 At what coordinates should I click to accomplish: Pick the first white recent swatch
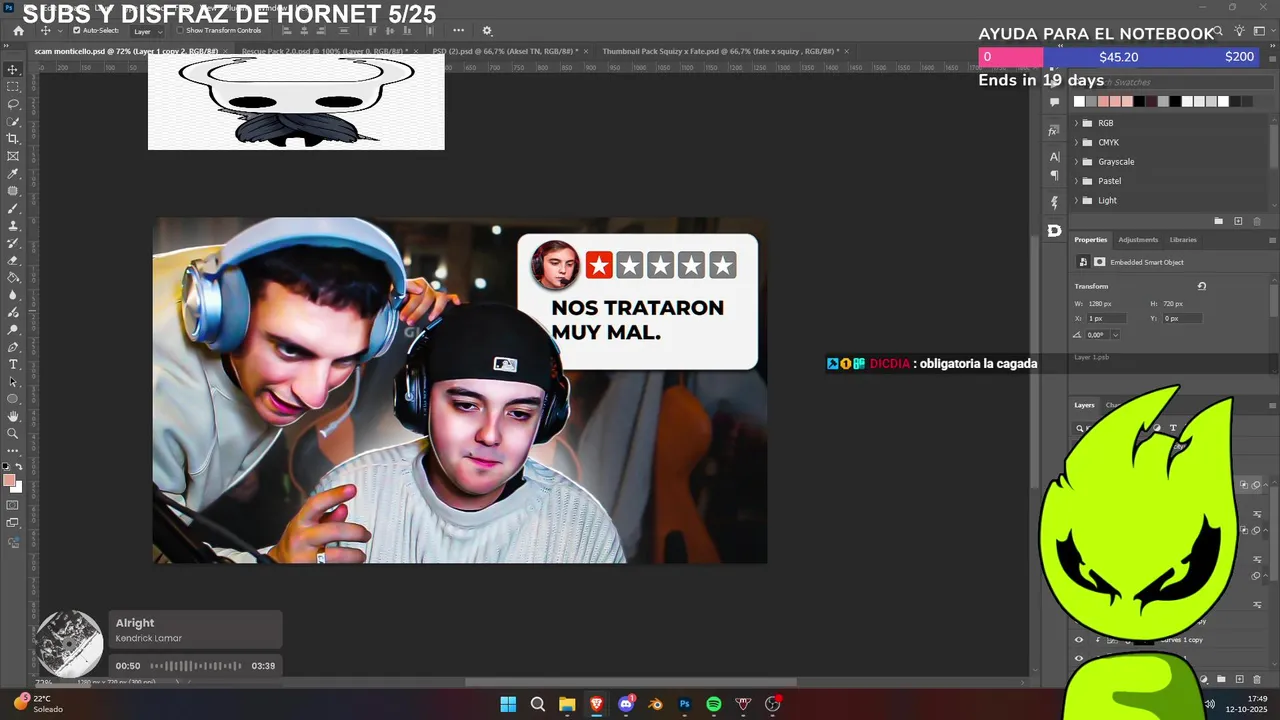click(1079, 101)
